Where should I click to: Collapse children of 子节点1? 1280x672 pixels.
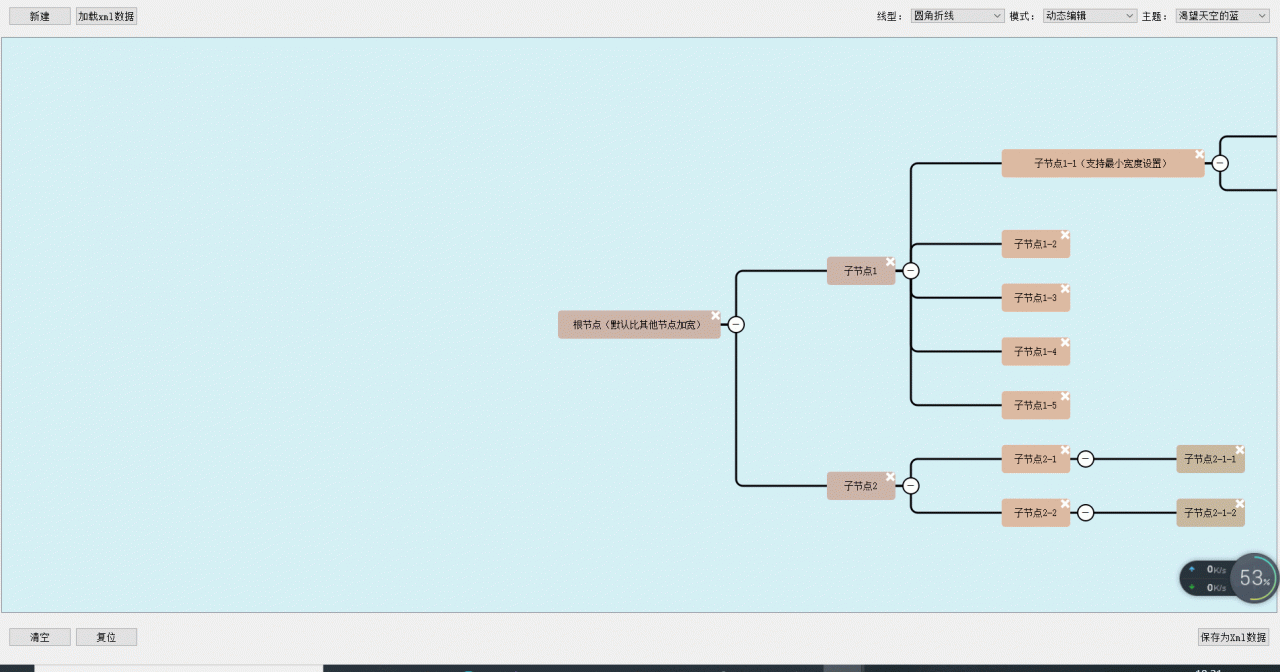tap(911, 270)
